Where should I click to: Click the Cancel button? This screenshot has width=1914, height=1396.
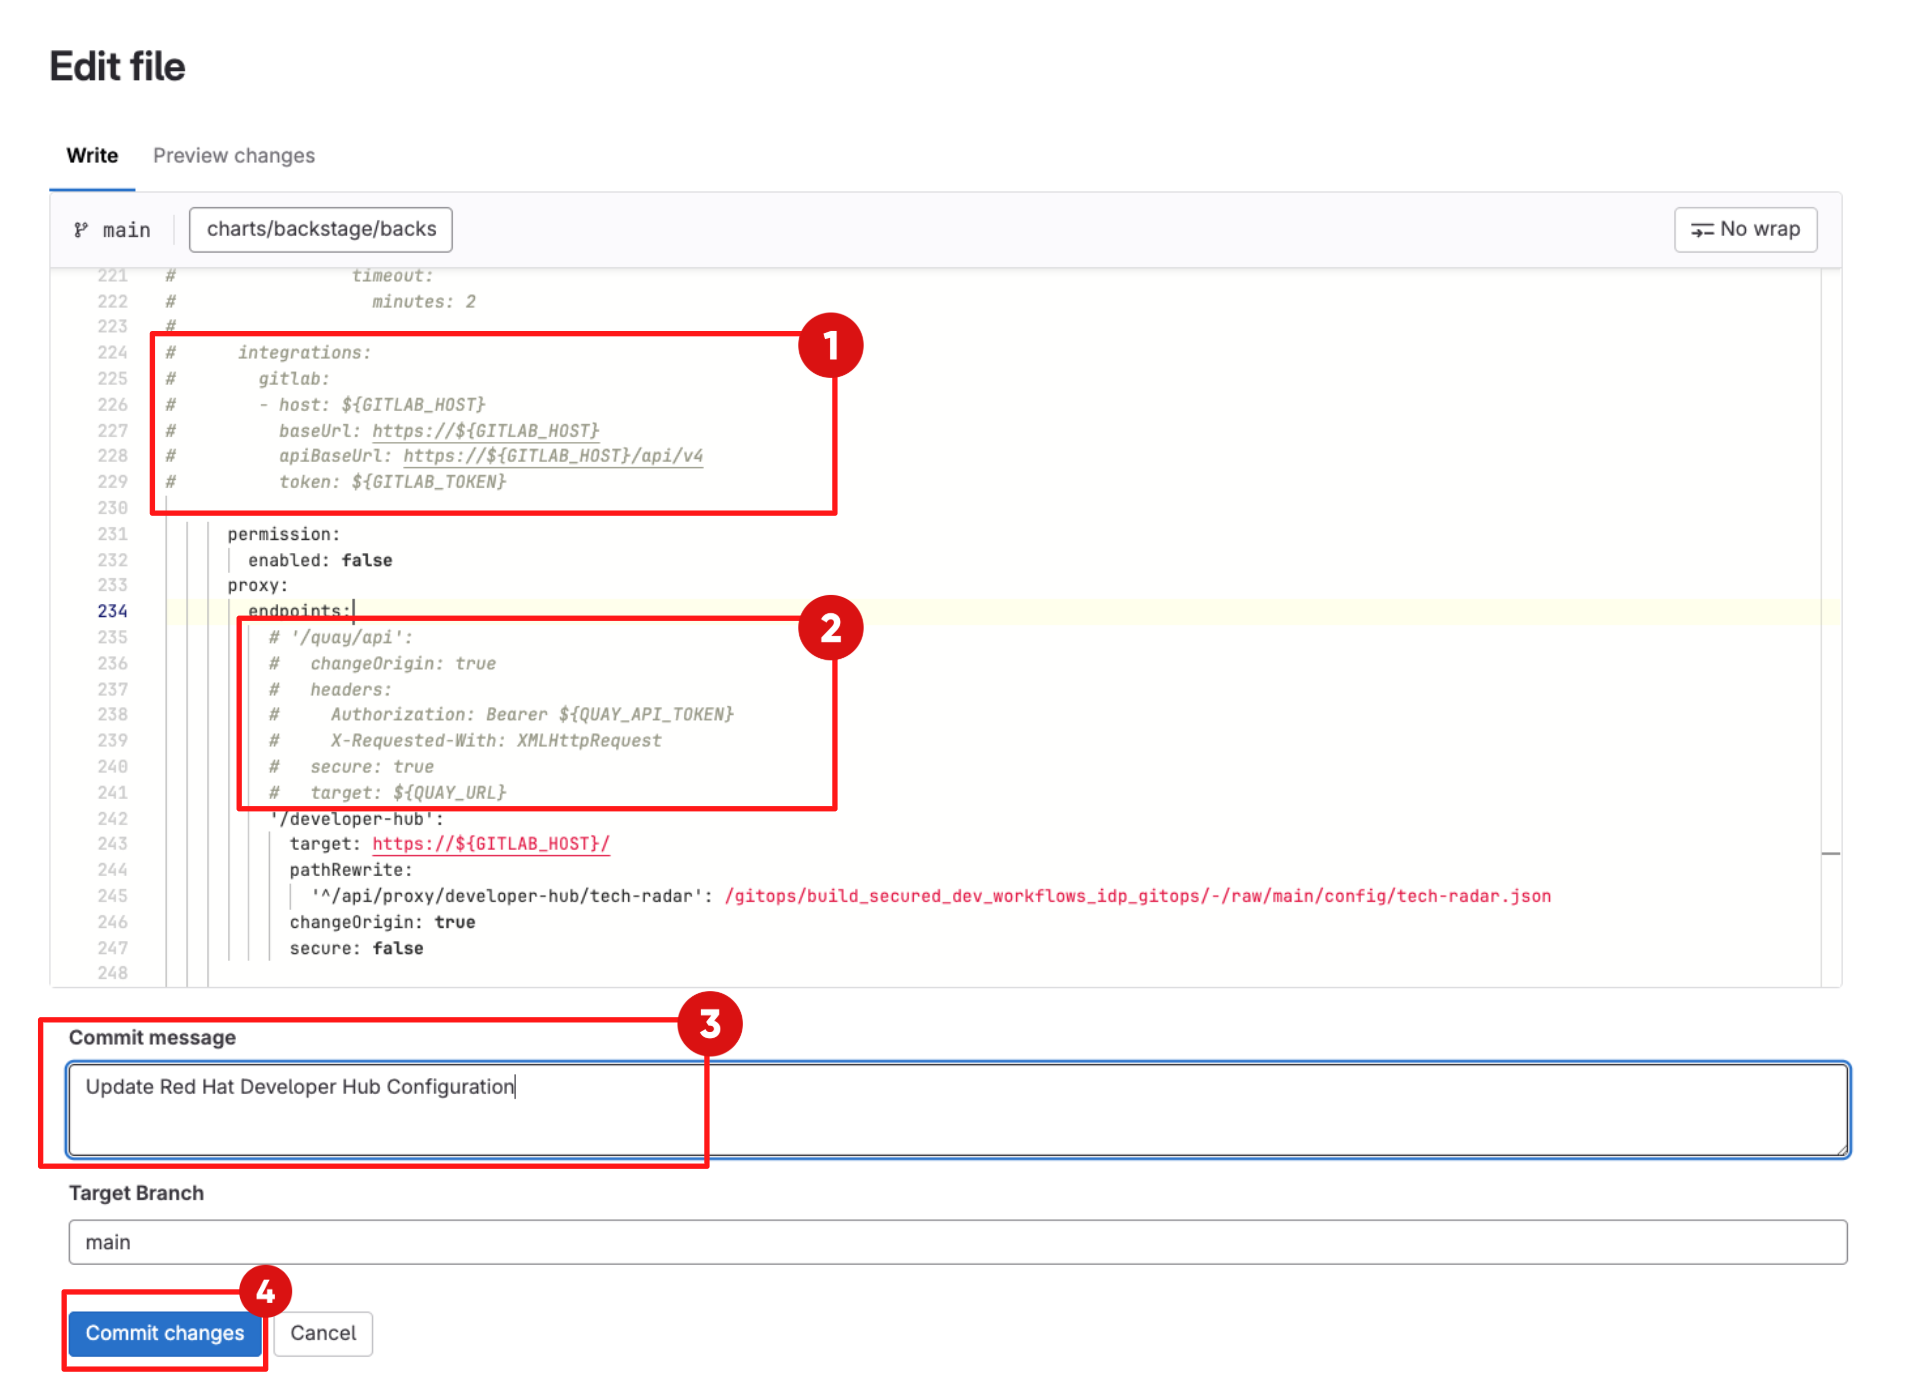(x=322, y=1333)
